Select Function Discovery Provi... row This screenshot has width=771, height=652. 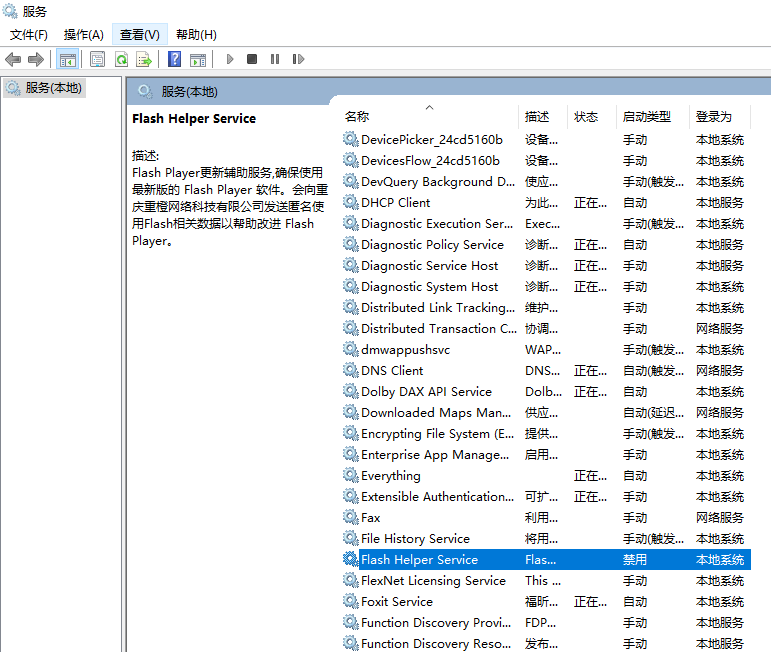click(546, 622)
